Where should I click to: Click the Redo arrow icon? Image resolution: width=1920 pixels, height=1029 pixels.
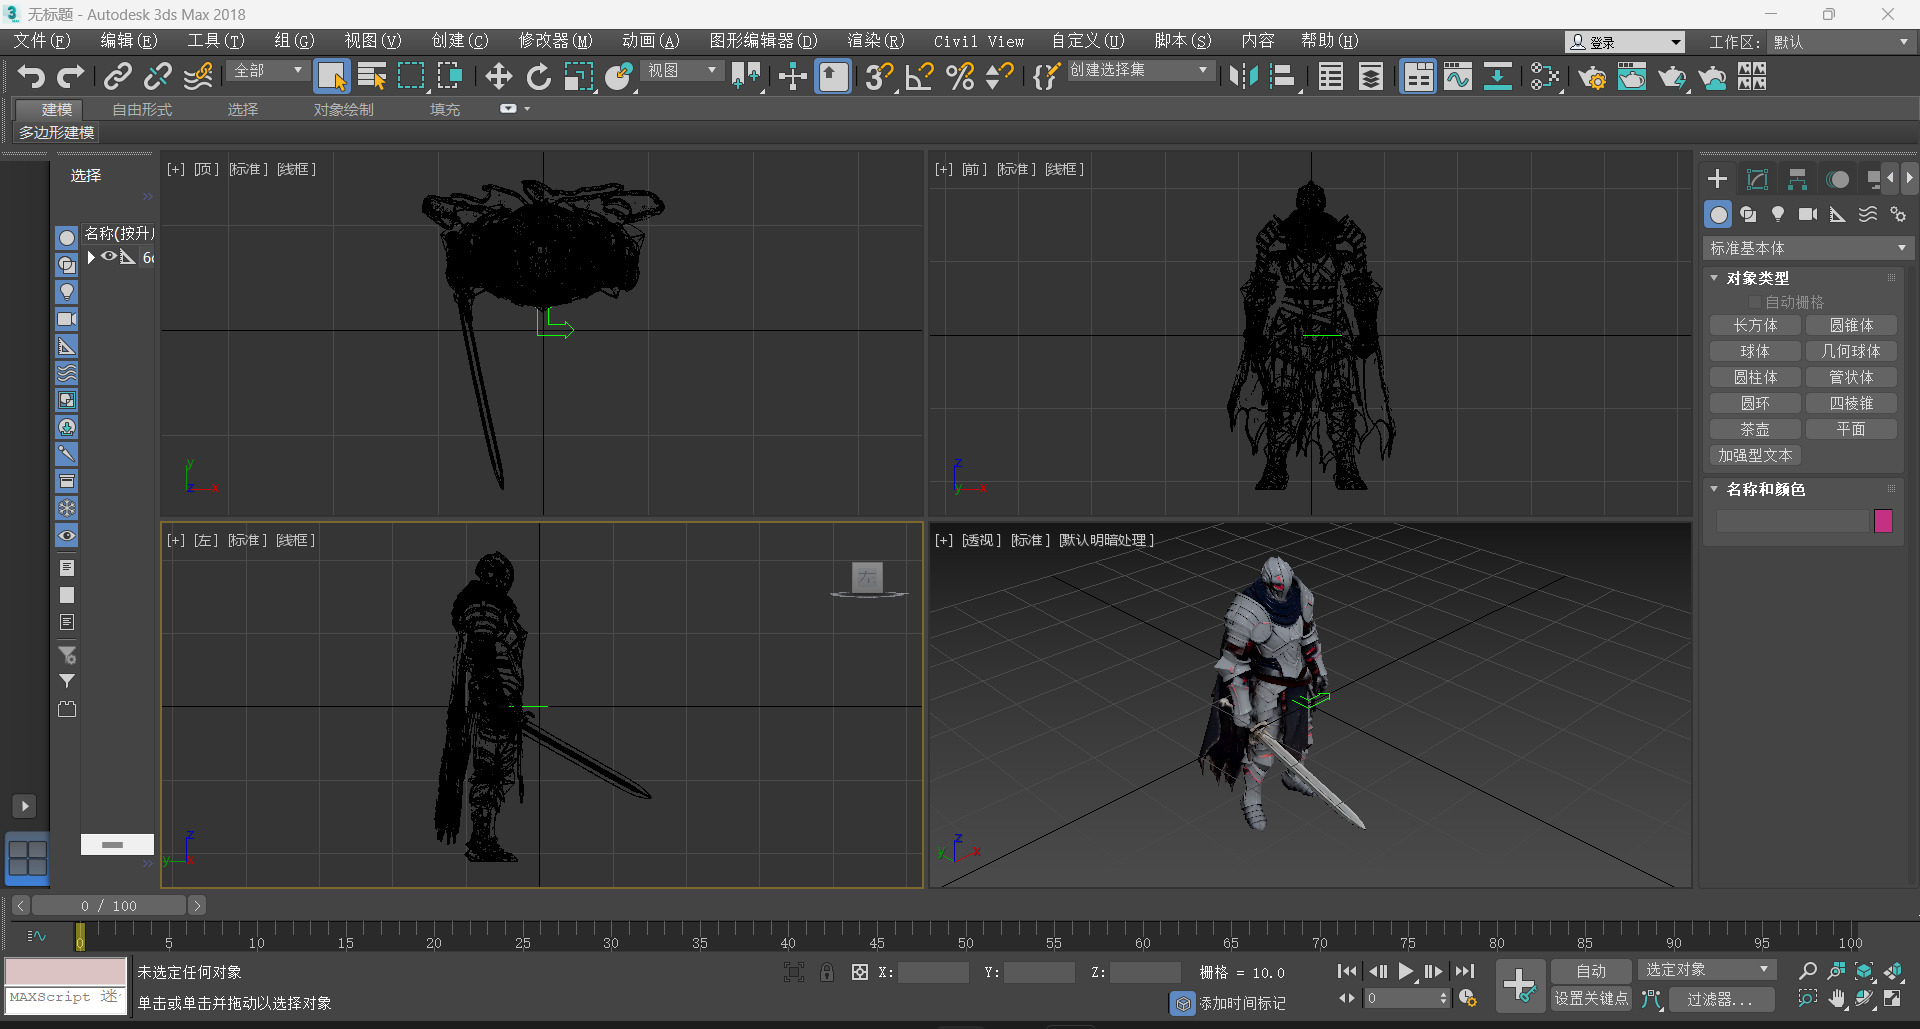click(x=70, y=76)
